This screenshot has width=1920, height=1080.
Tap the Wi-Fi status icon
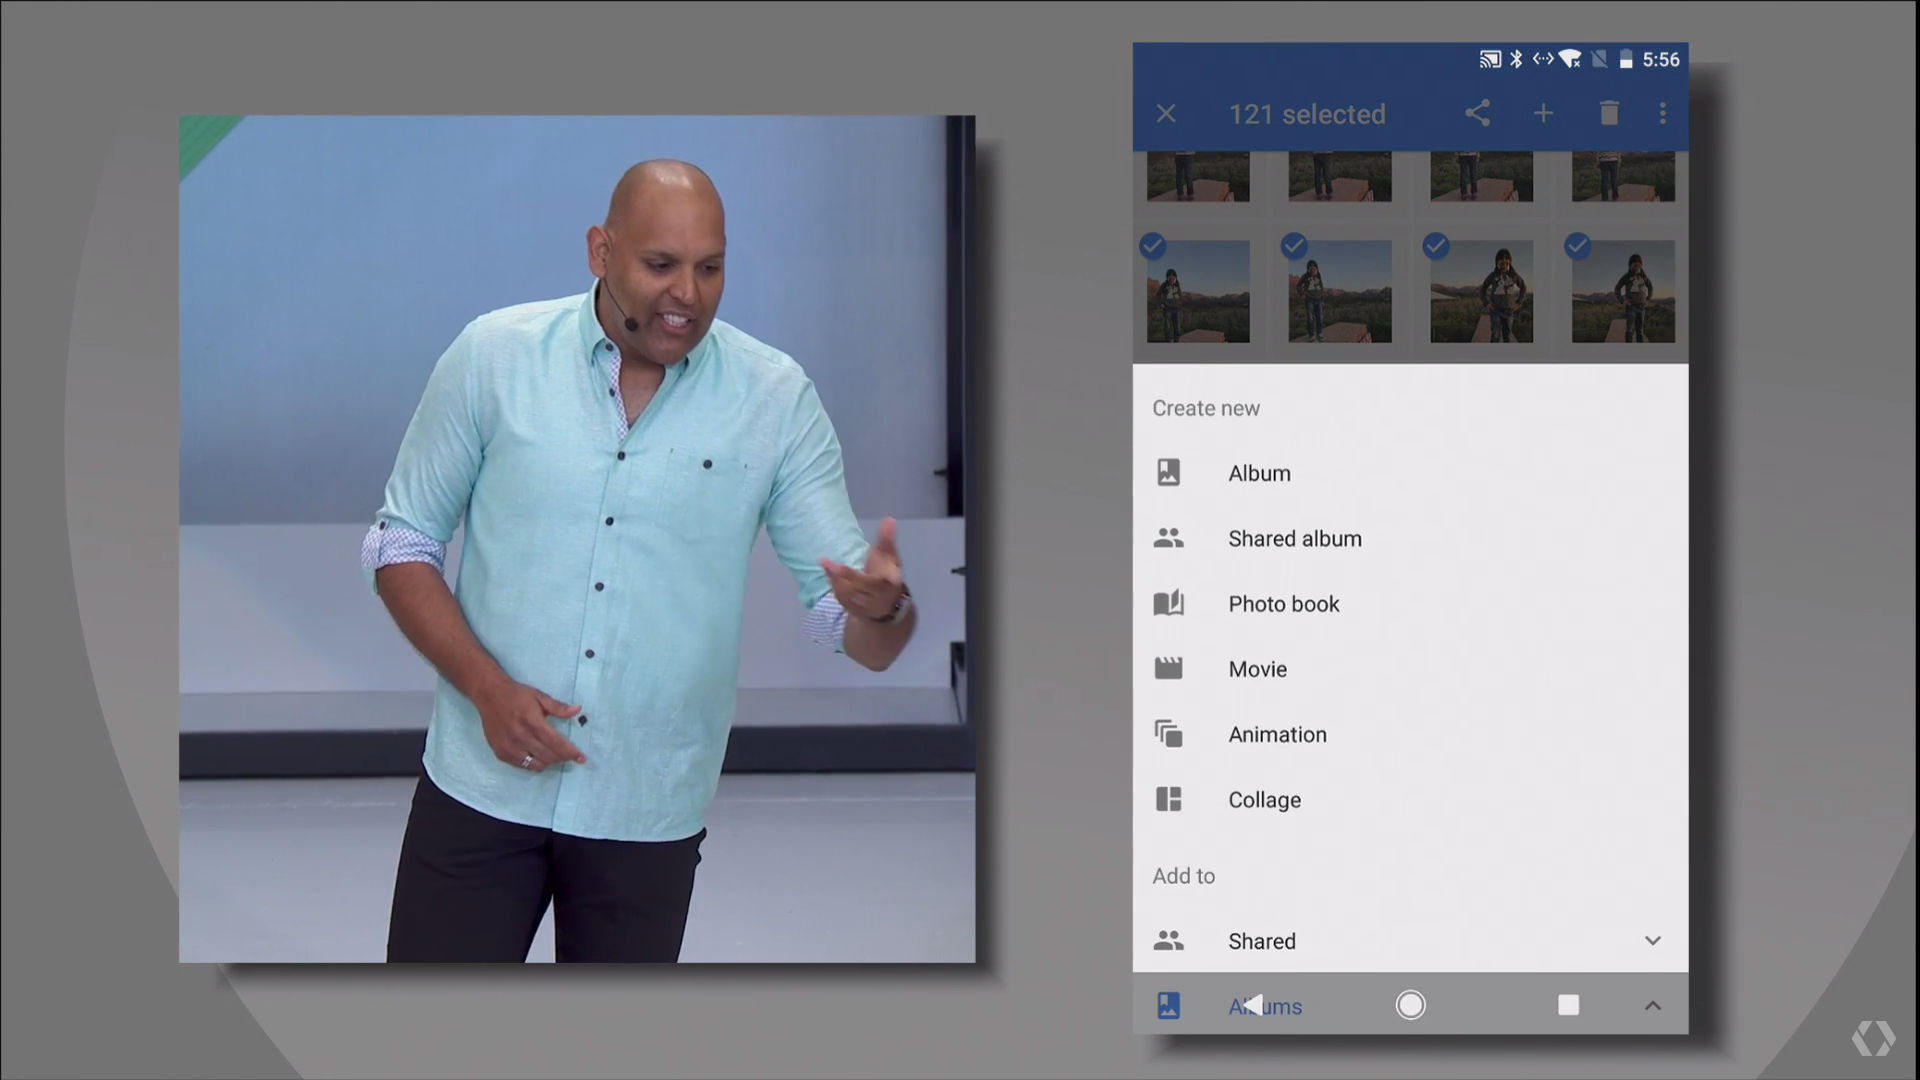pos(1570,59)
